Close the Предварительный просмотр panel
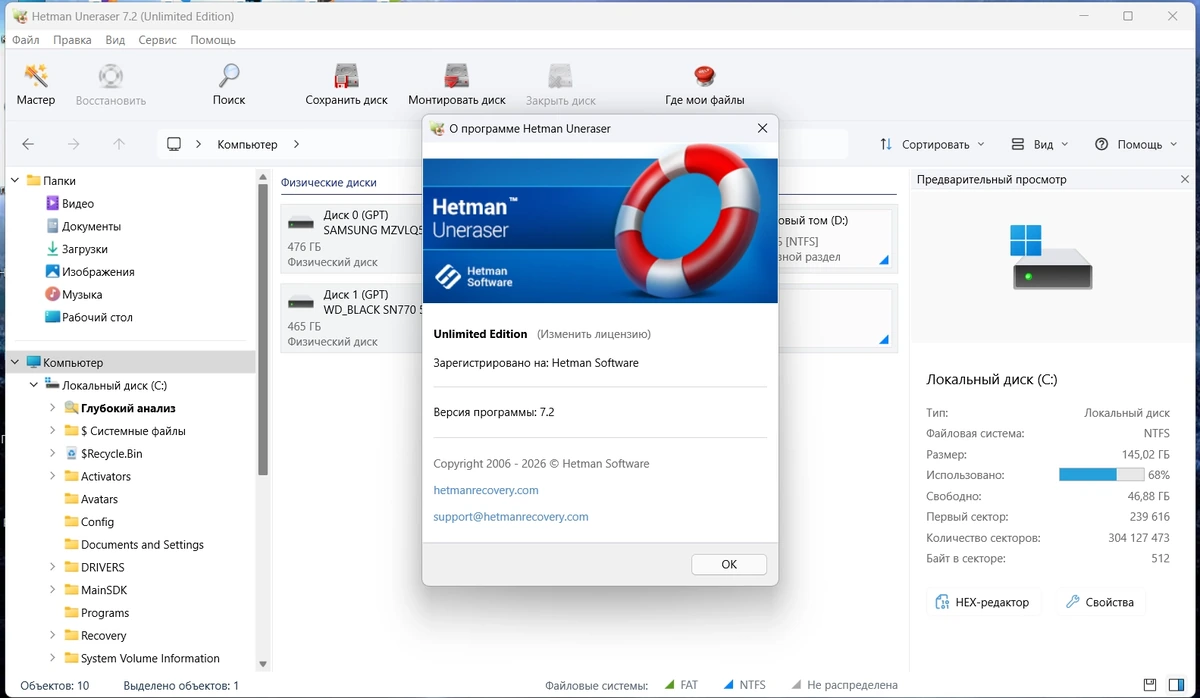 click(x=1185, y=180)
